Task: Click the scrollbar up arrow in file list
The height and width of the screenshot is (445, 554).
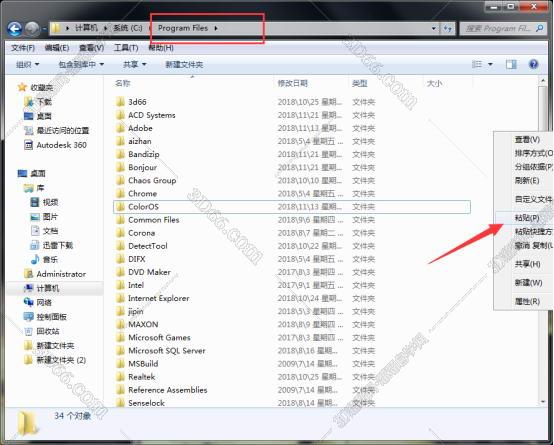Action: 543,81
